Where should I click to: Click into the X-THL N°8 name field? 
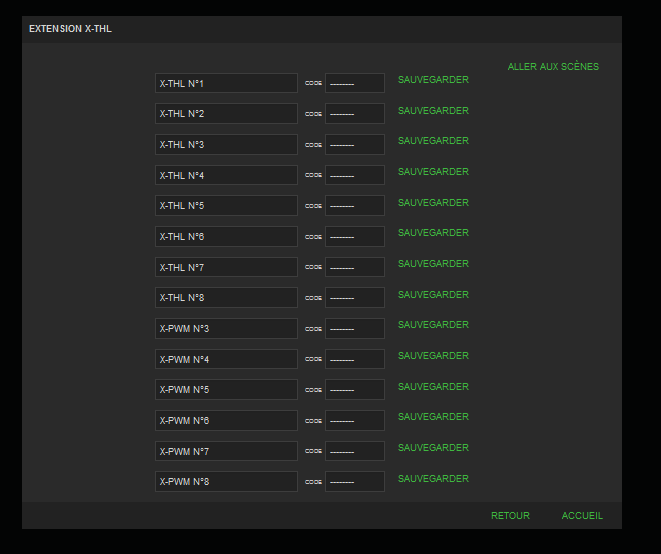pyautogui.click(x=226, y=297)
